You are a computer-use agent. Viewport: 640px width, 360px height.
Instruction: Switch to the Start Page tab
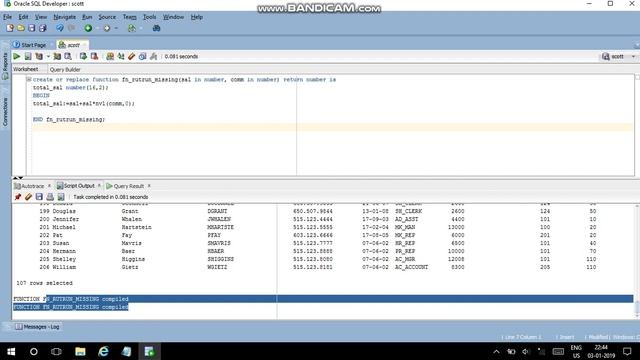pyautogui.click(x=29, y=45)
